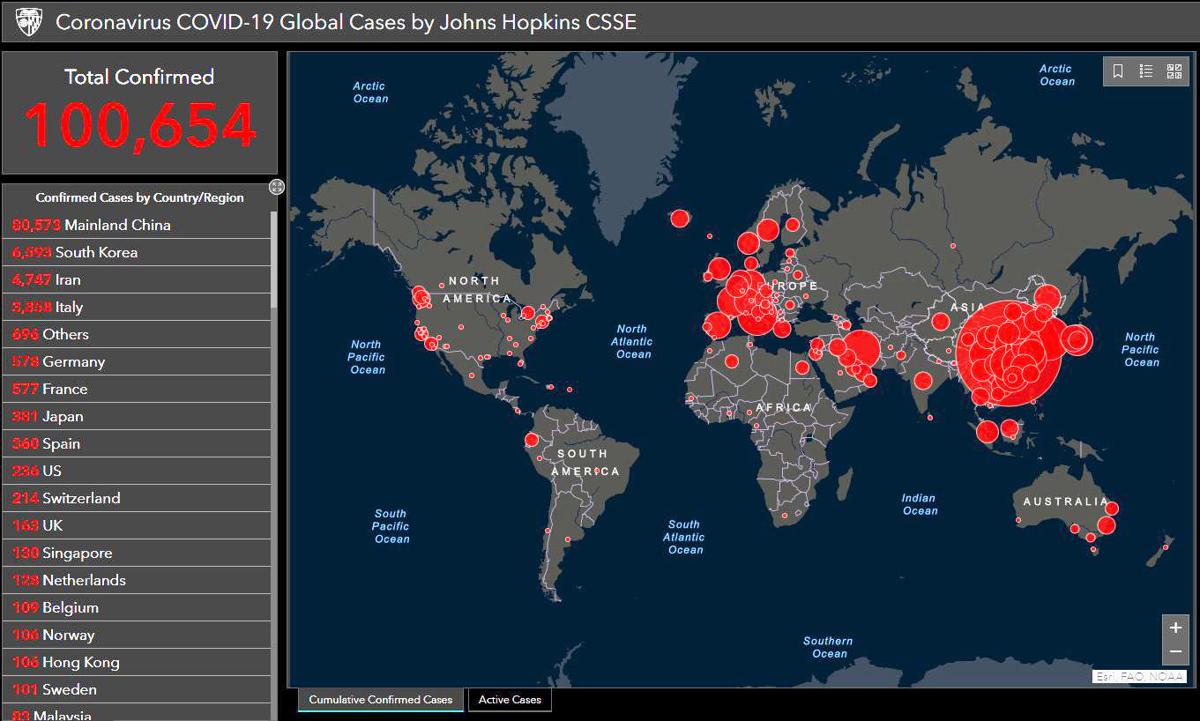Viewport: 1200px width, 721px height.
Task: Select the Cumulative Confirmed Cases tab
Action: 380,700
